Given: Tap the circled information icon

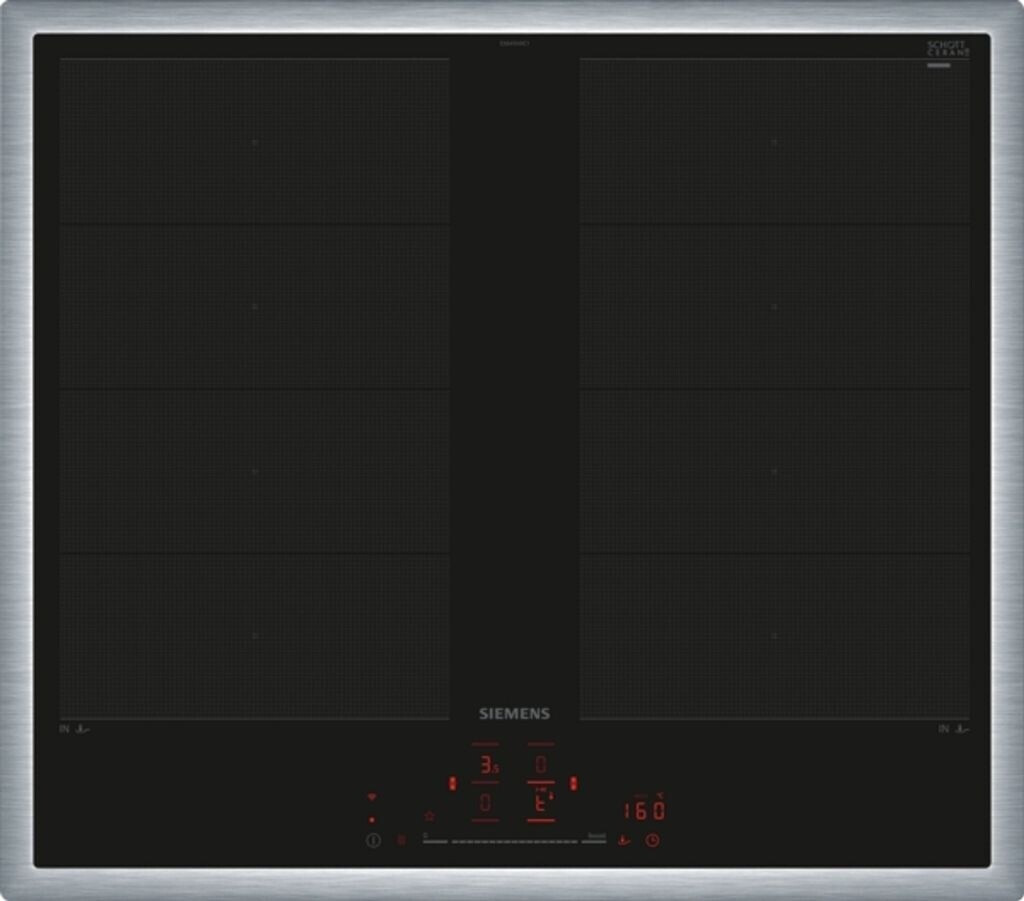Looking at the screenshot, I should point(372,840).
